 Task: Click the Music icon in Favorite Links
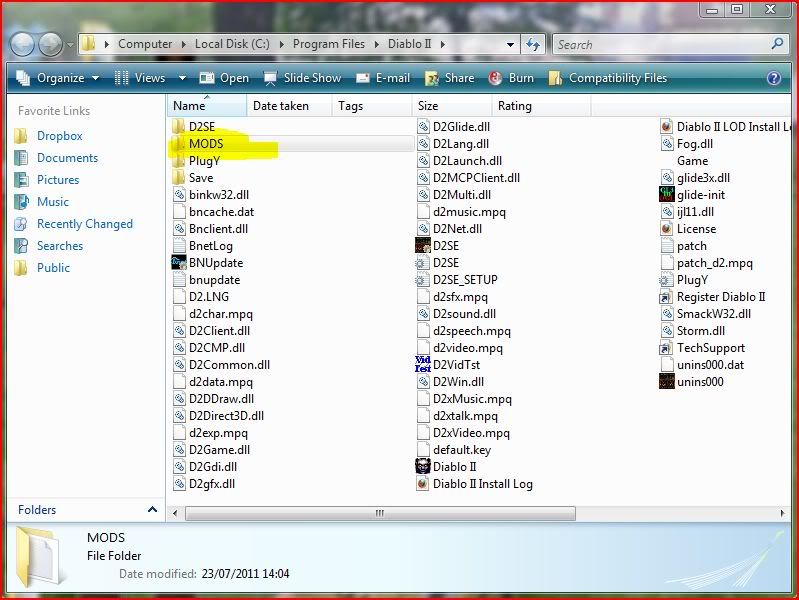tap(21, 201)
